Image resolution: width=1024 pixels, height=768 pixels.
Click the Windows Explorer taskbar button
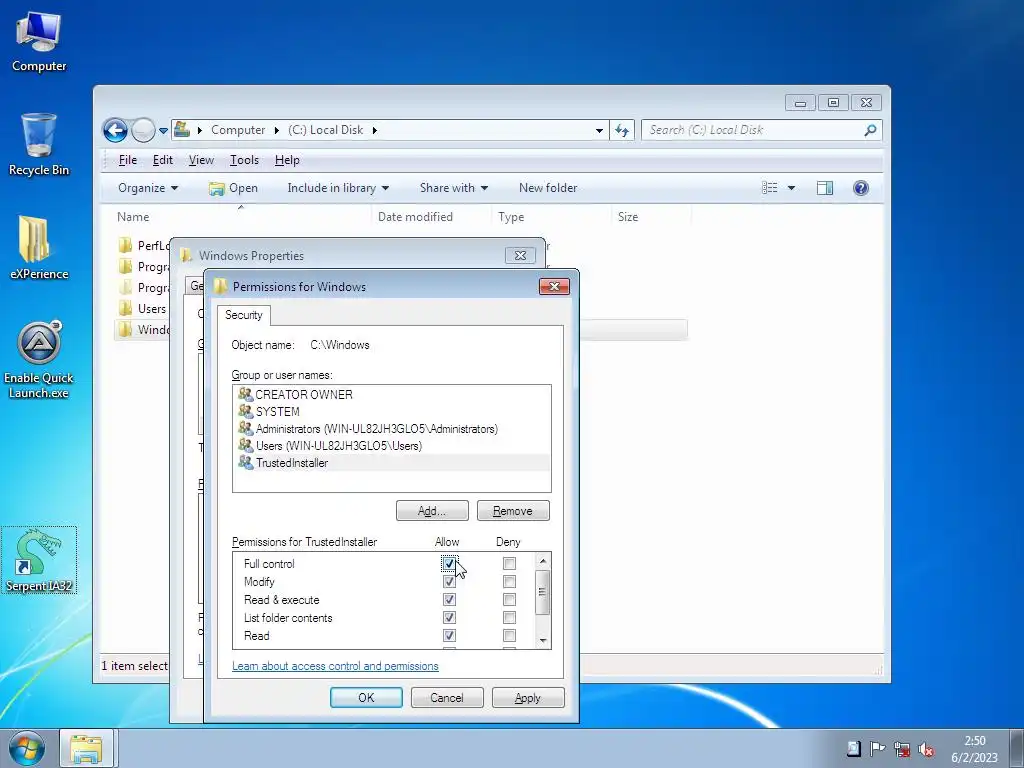(x=86, y=748)
